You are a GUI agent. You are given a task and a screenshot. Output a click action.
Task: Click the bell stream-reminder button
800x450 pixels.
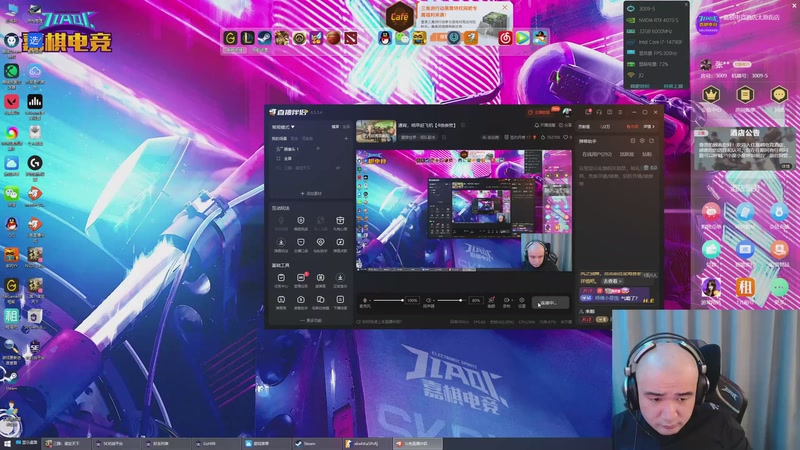pyautogui.click(x=544, y=125)
